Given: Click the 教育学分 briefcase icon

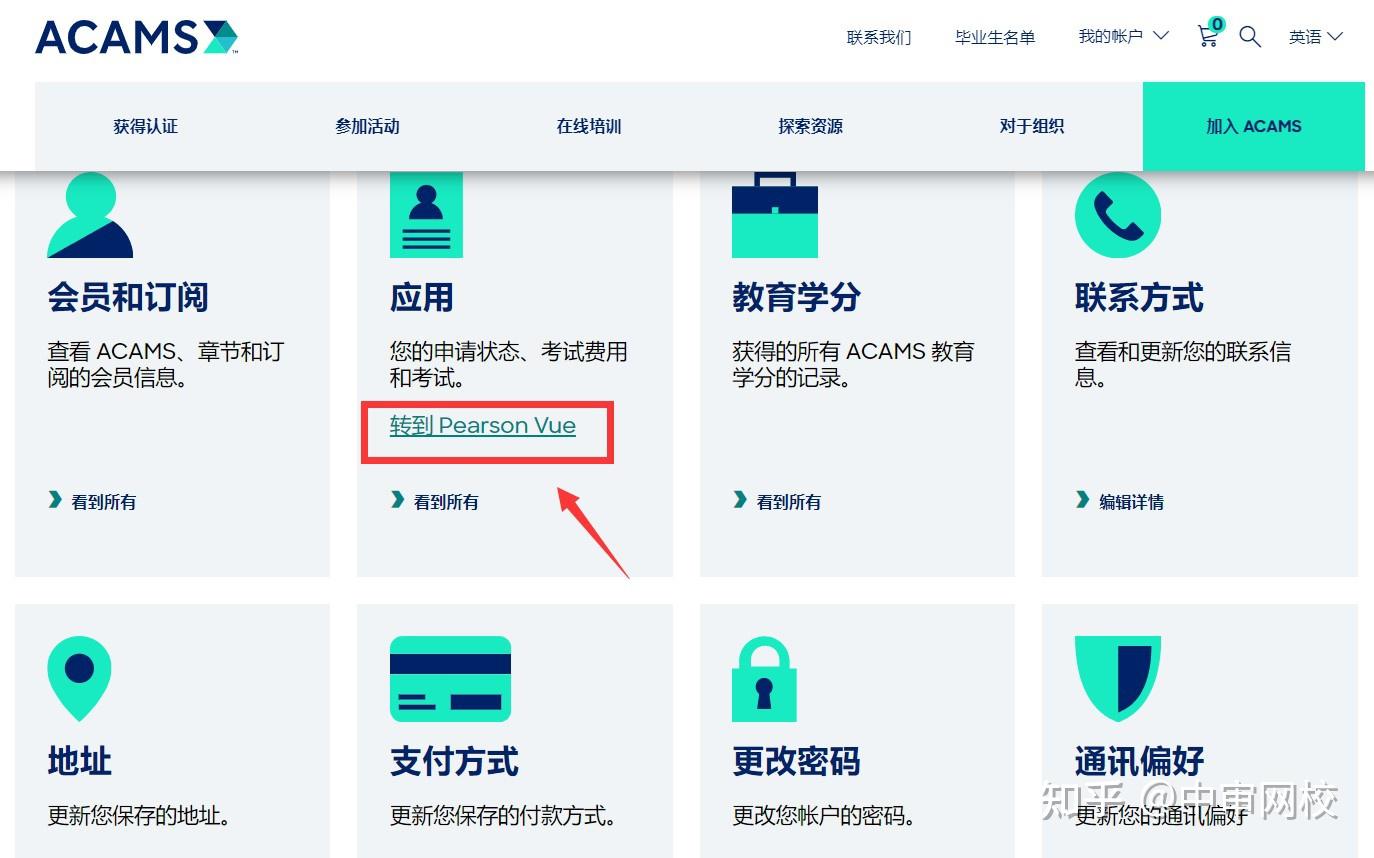Looking at the screenshot, I should pos(775,215).
